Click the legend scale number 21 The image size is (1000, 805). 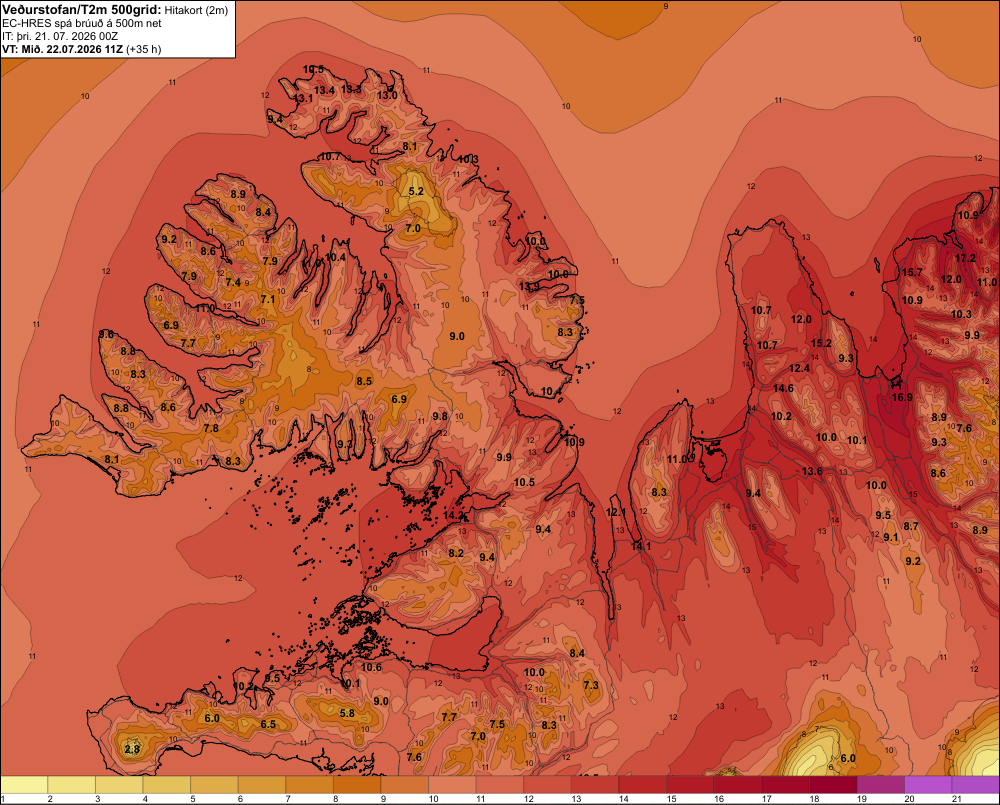point(956,799)
